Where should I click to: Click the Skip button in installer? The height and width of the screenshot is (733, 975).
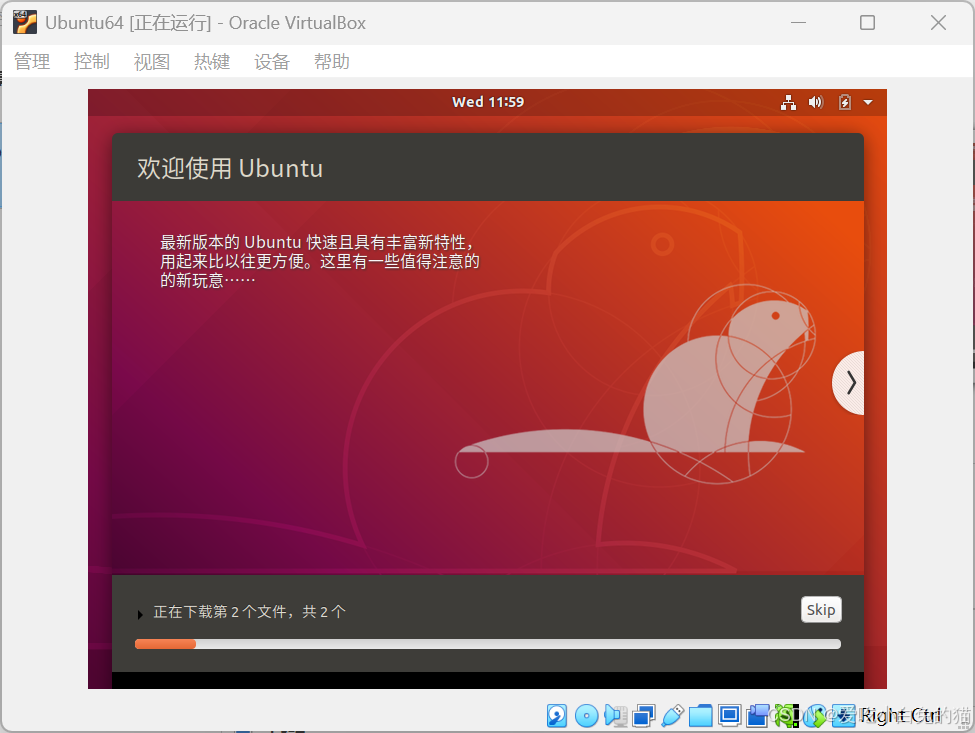[x=821, y=610]
